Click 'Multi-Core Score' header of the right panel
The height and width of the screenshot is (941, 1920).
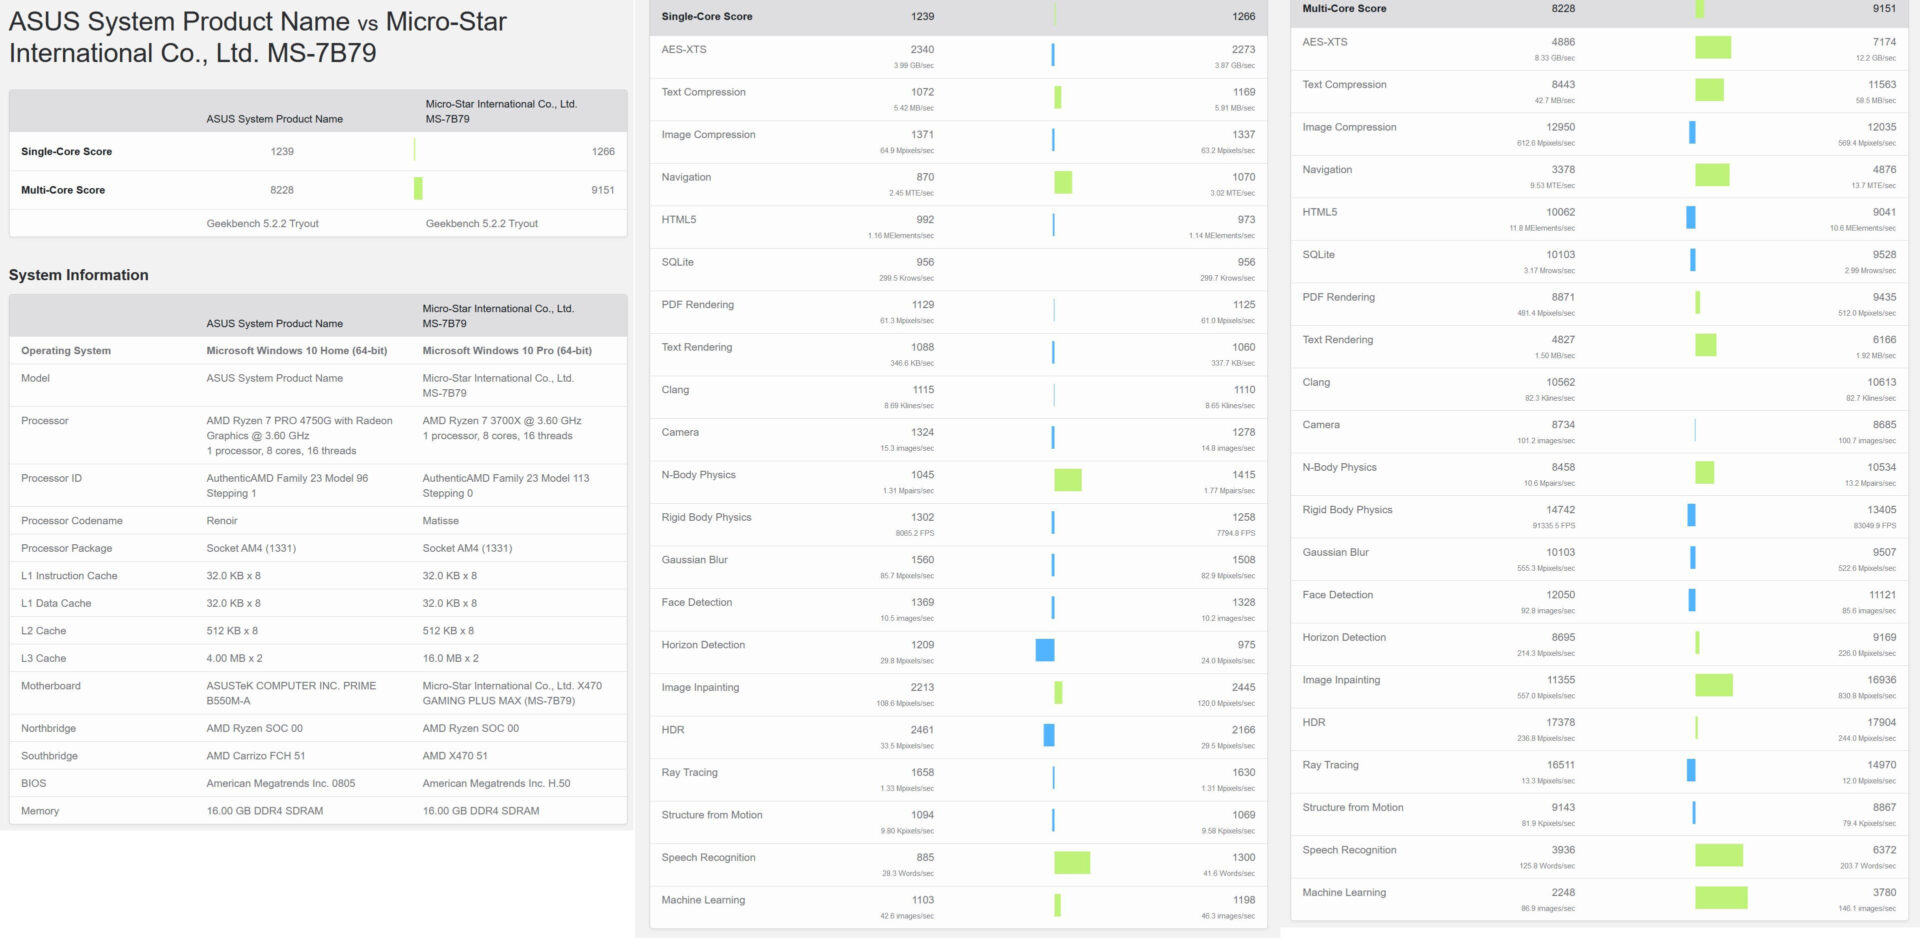1344,8
